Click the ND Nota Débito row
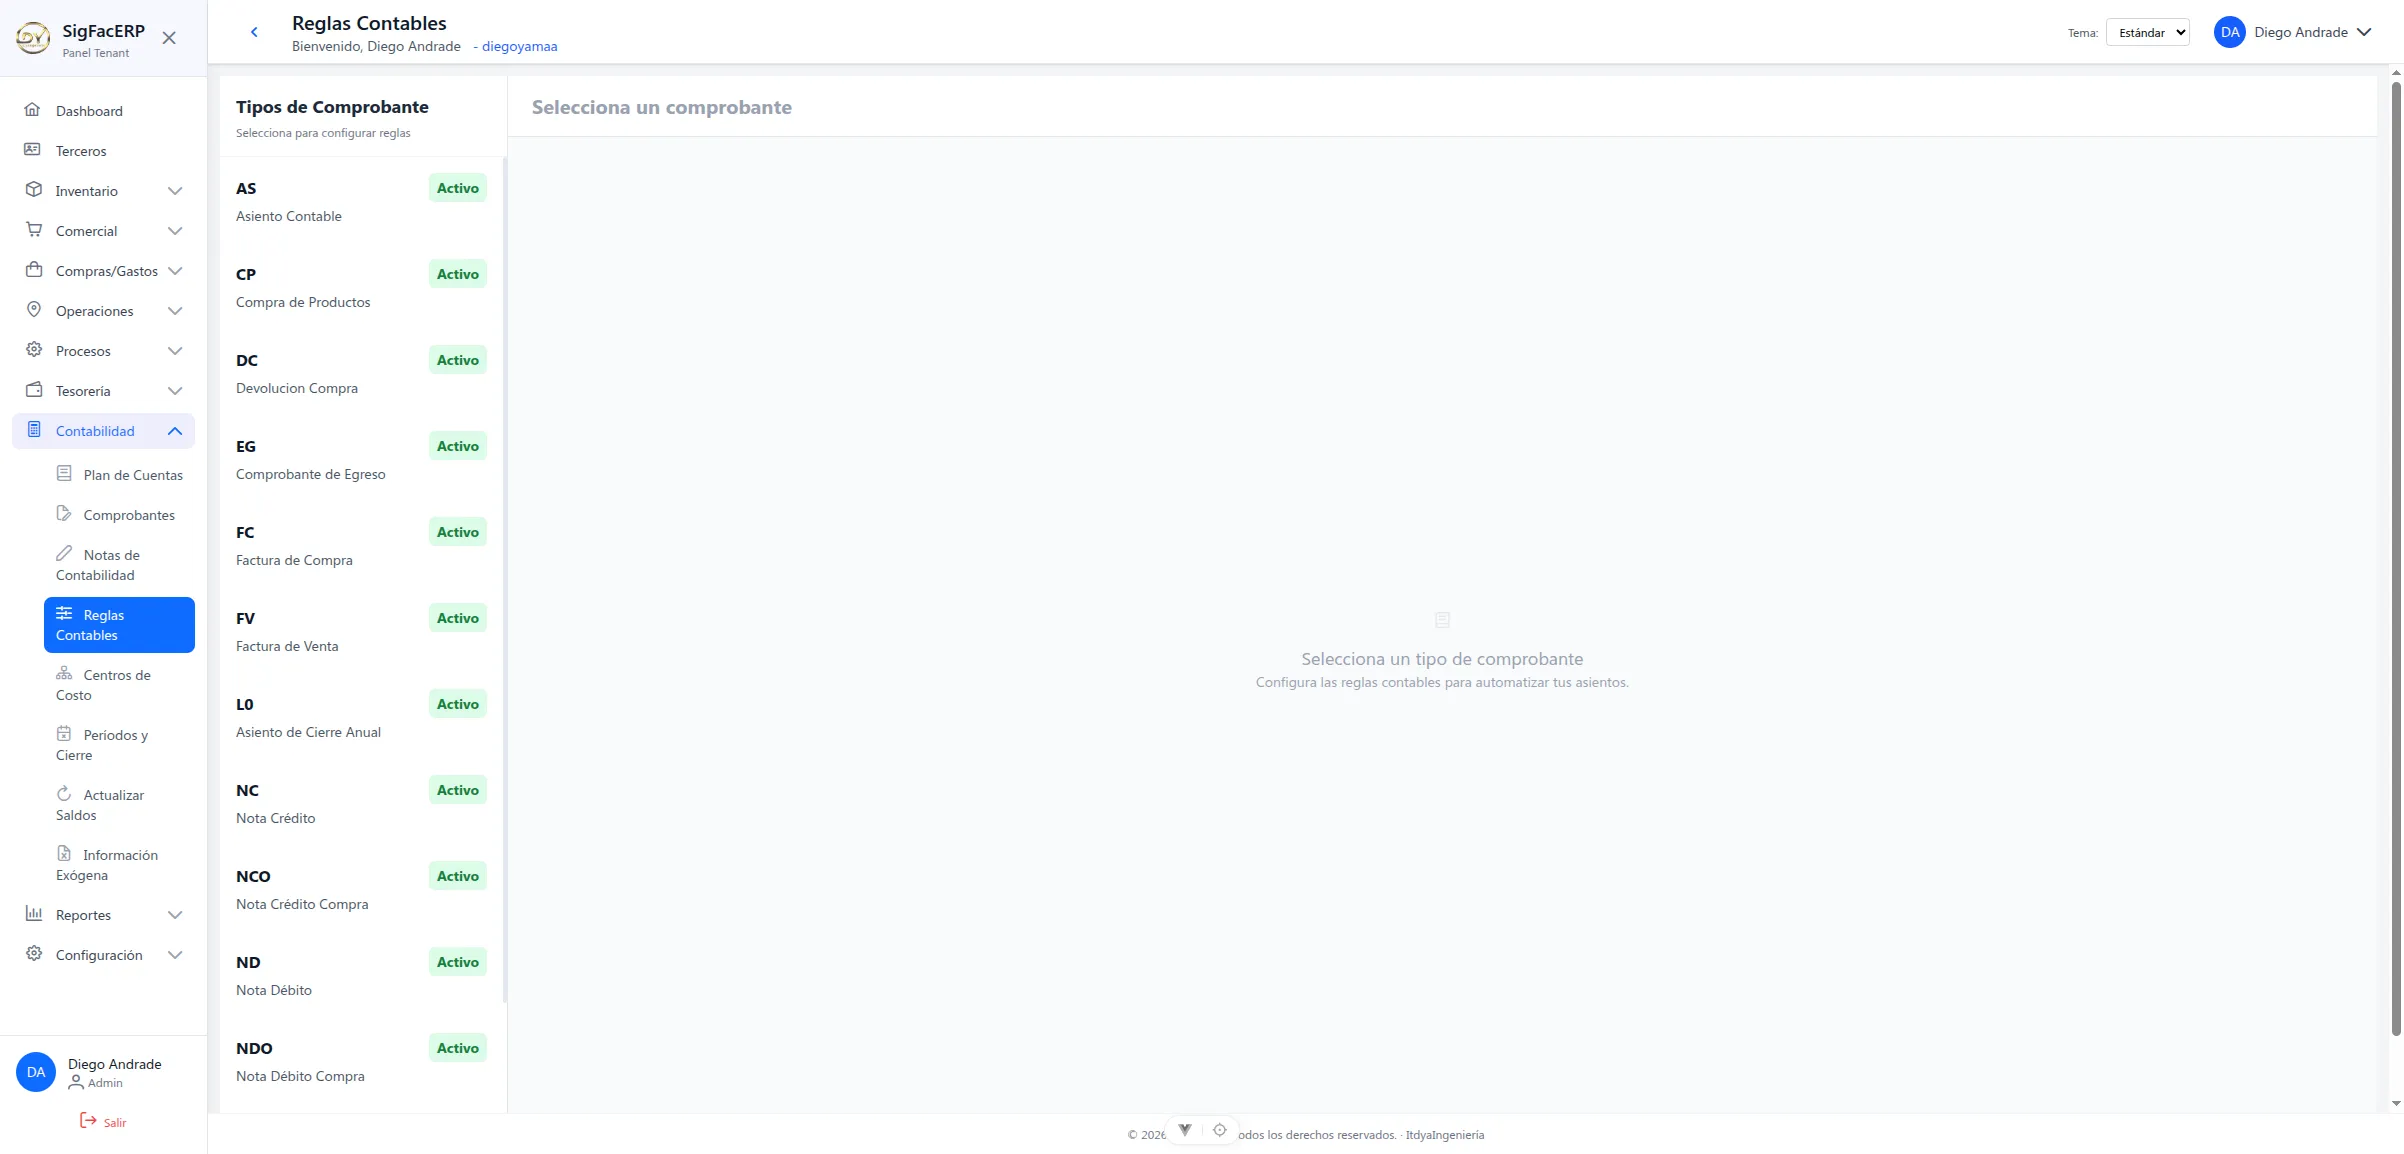Screen dimensions: 2404x1154 (x=361, y=975)
